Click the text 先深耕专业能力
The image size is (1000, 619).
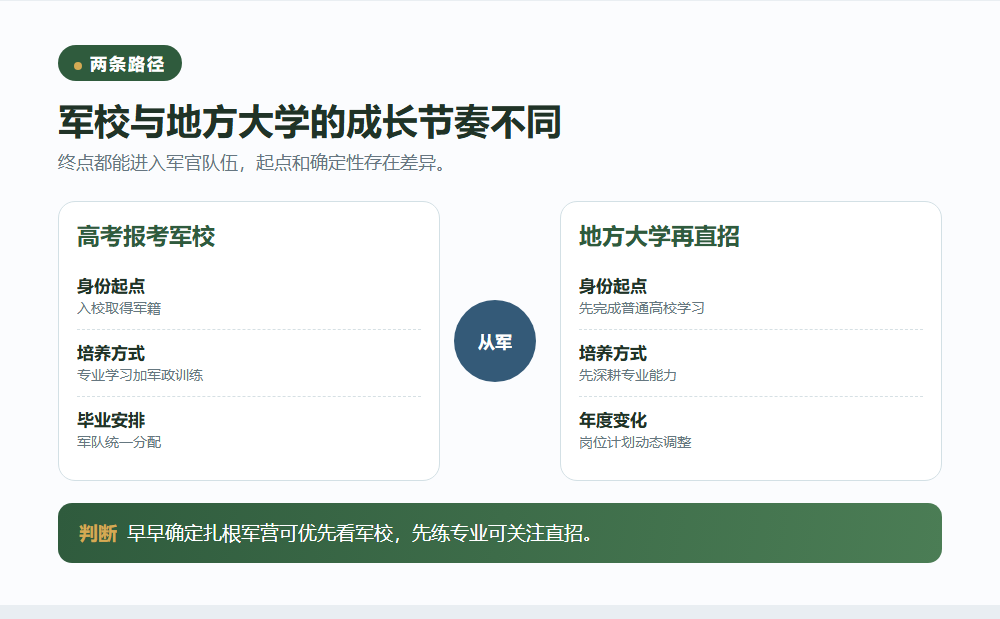point(628,375)
